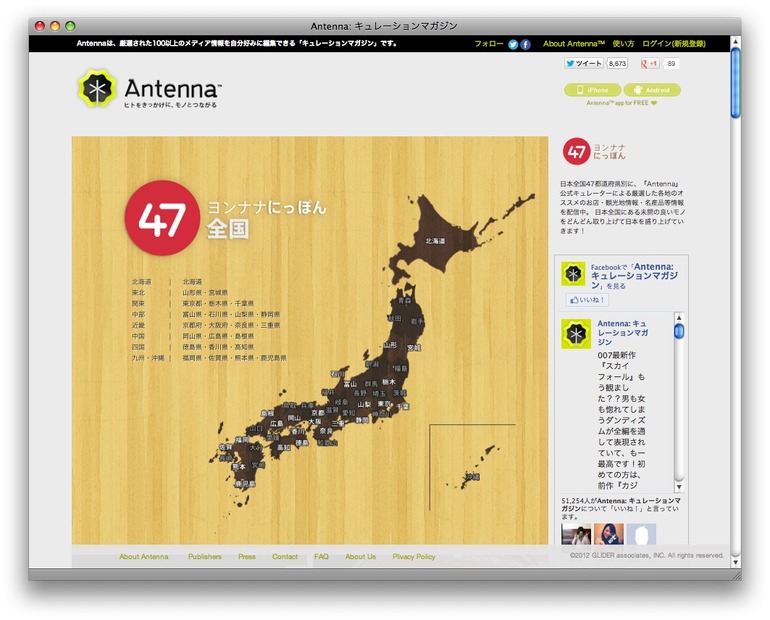Click 三重県 in the 近畿 list row
Screen dimensions: 770x620
click(x=270, y=325)
